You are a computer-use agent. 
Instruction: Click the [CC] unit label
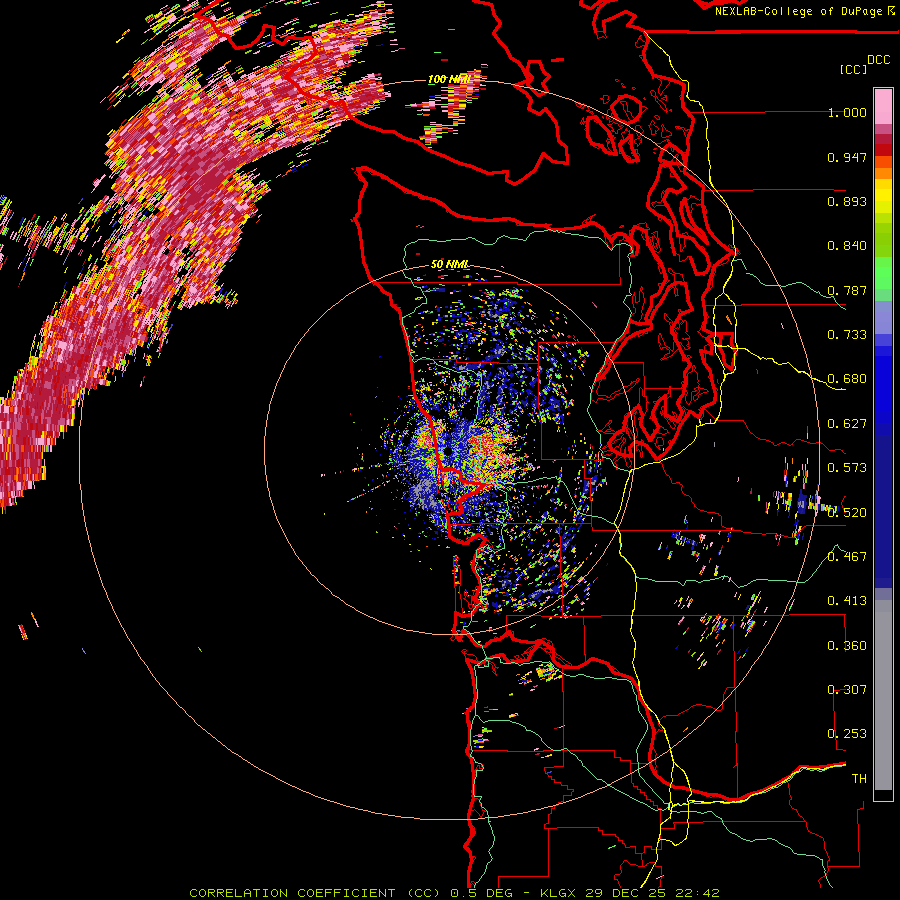point(853,69)
